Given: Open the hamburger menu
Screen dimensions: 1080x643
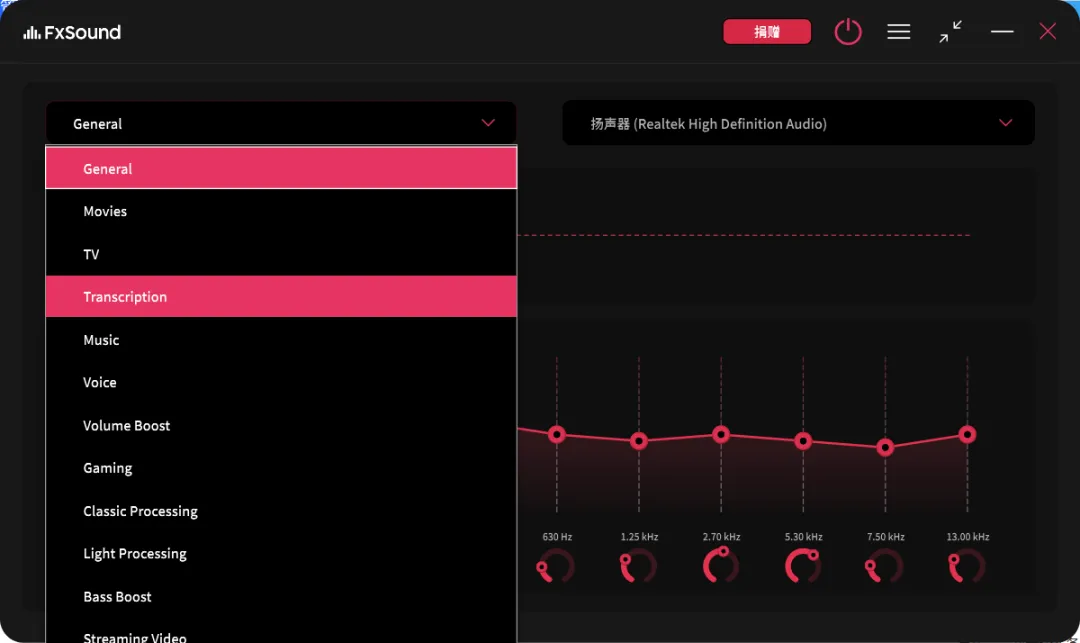Looking at the screenshot, I should tap(898, 32).
